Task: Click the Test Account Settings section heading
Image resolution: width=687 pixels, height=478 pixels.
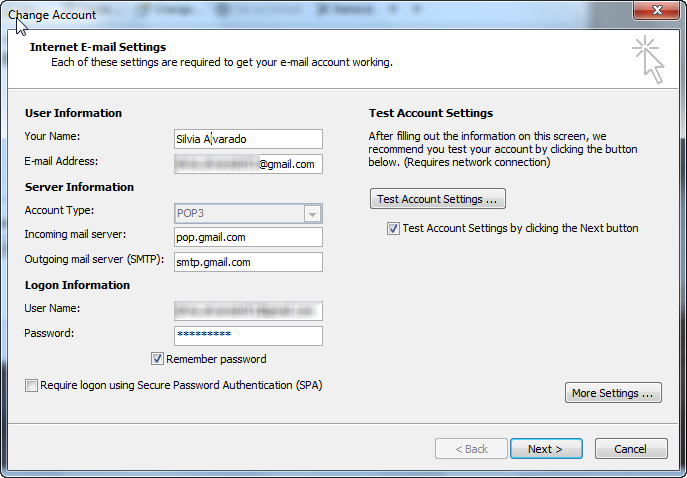Action: pos(430,113)
